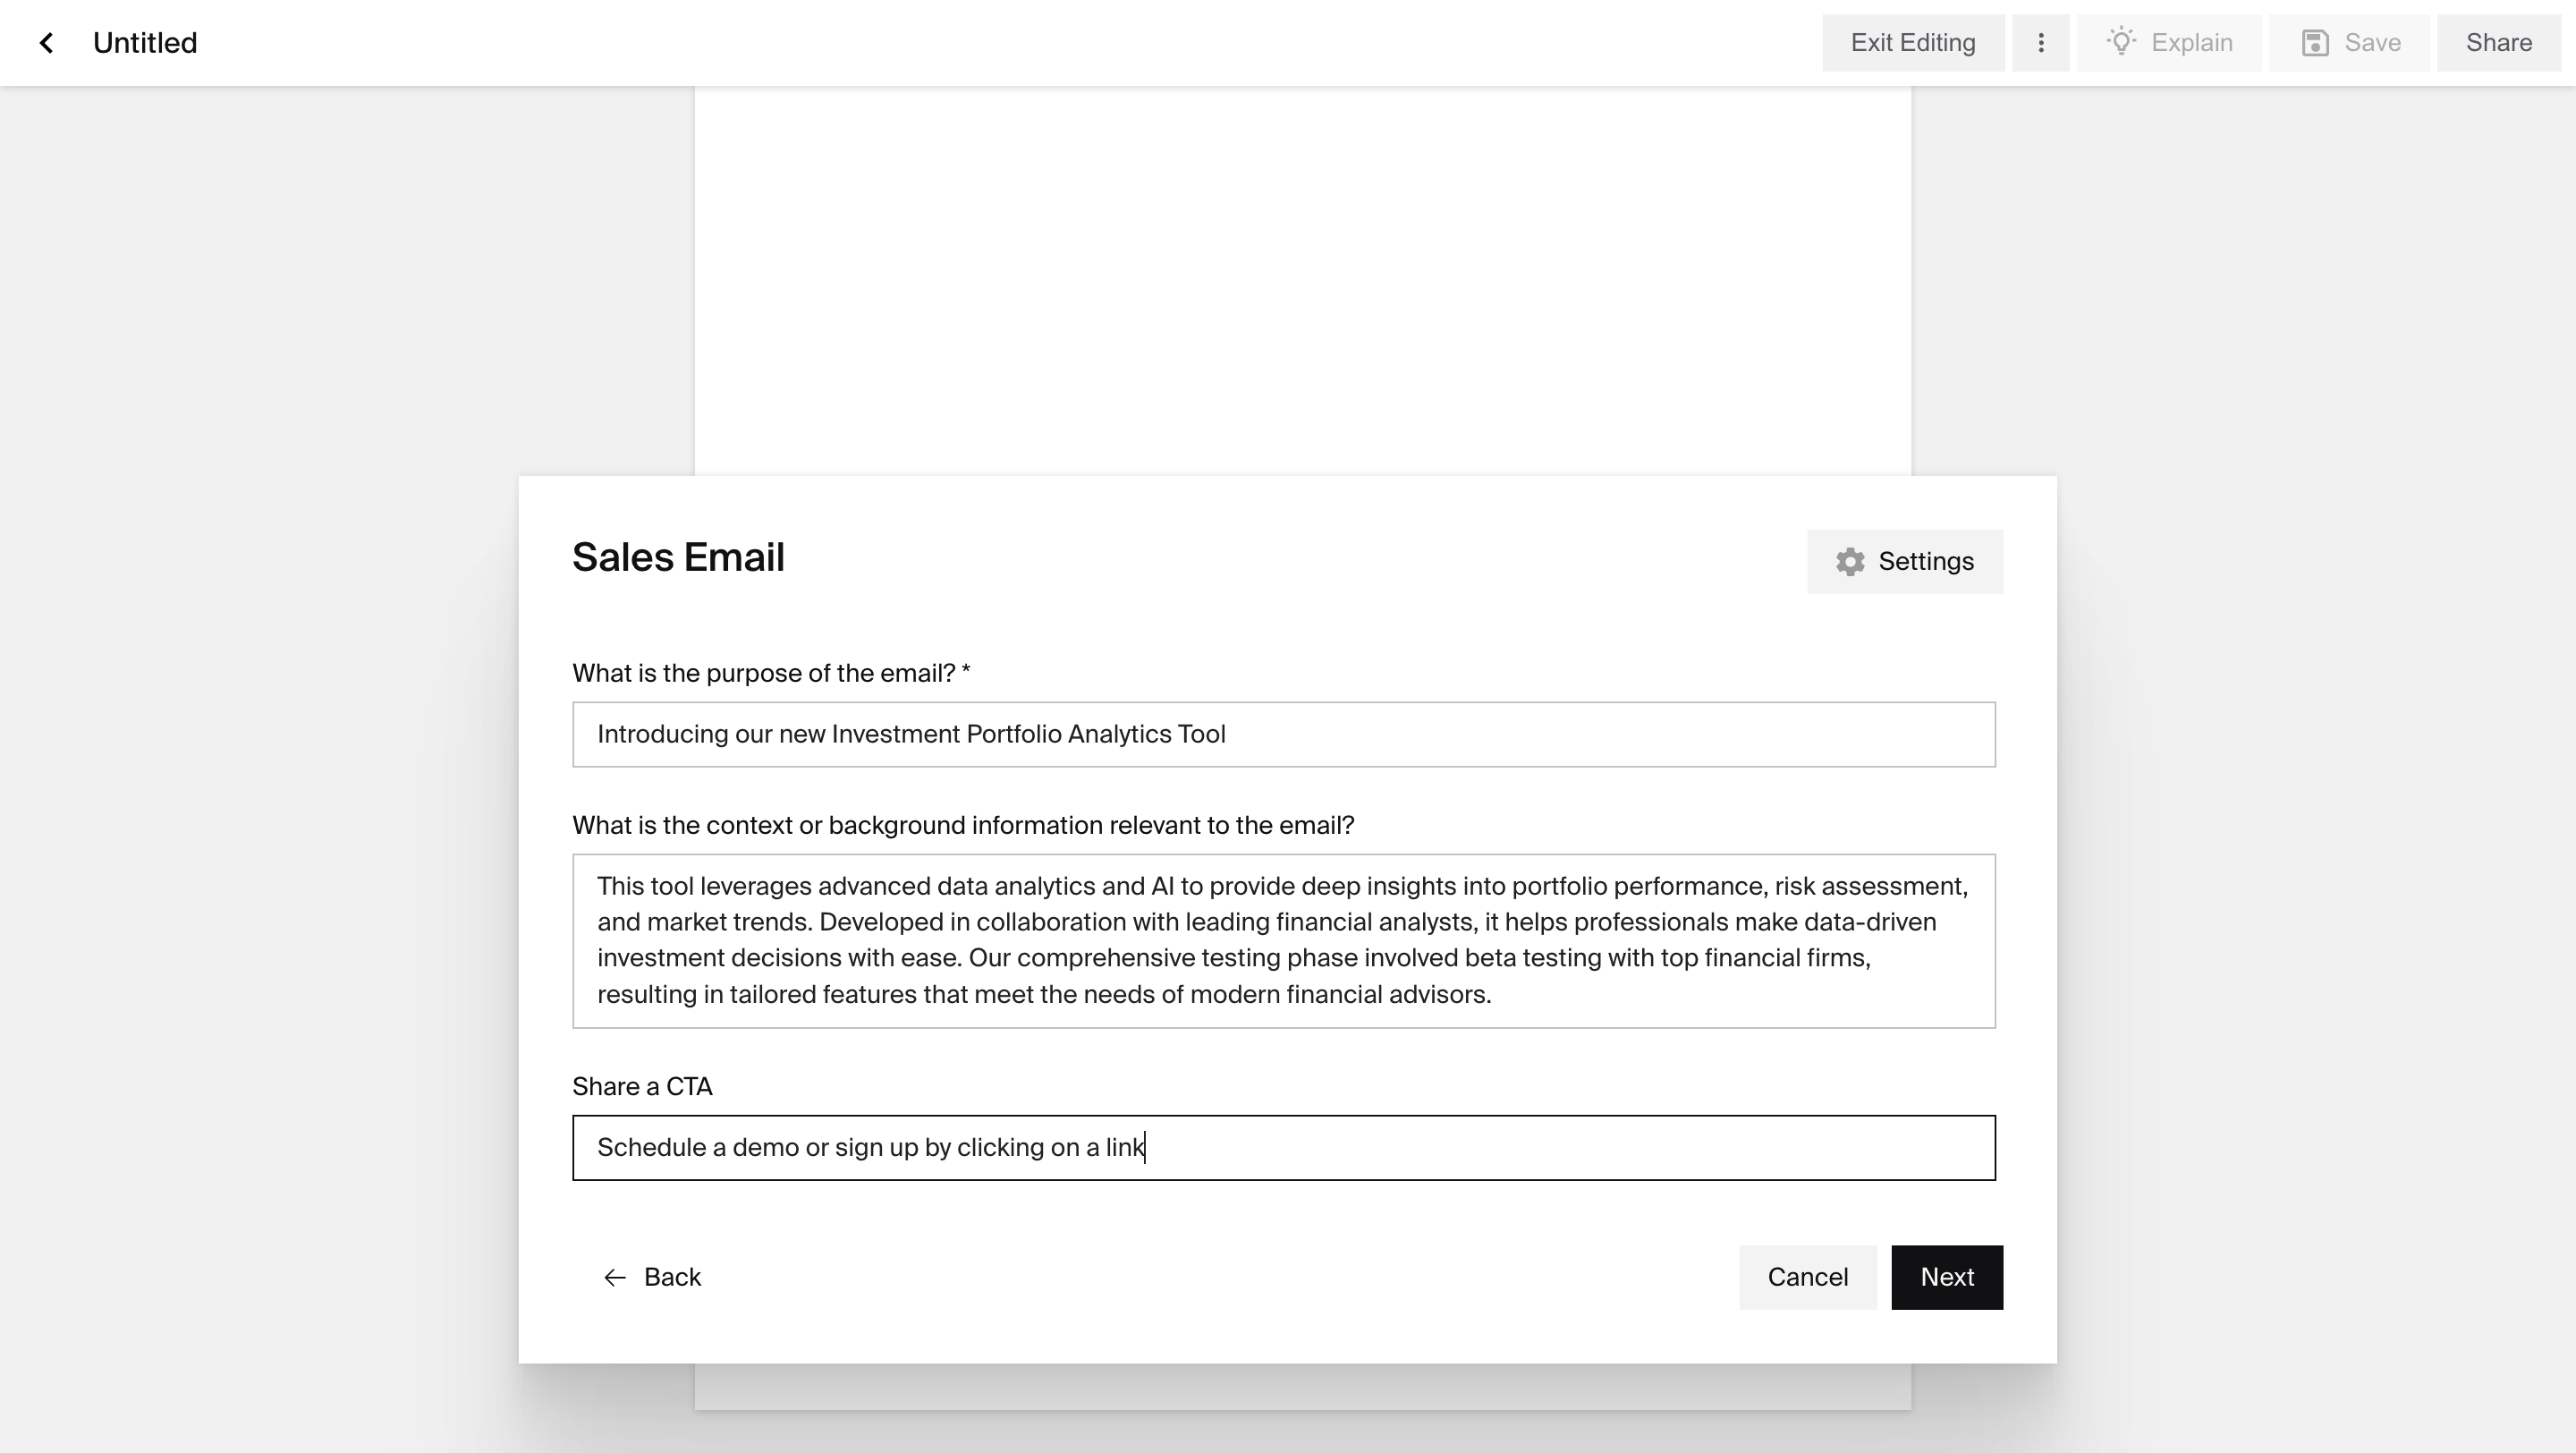Focus the email purpose input field

(1283, 735)
